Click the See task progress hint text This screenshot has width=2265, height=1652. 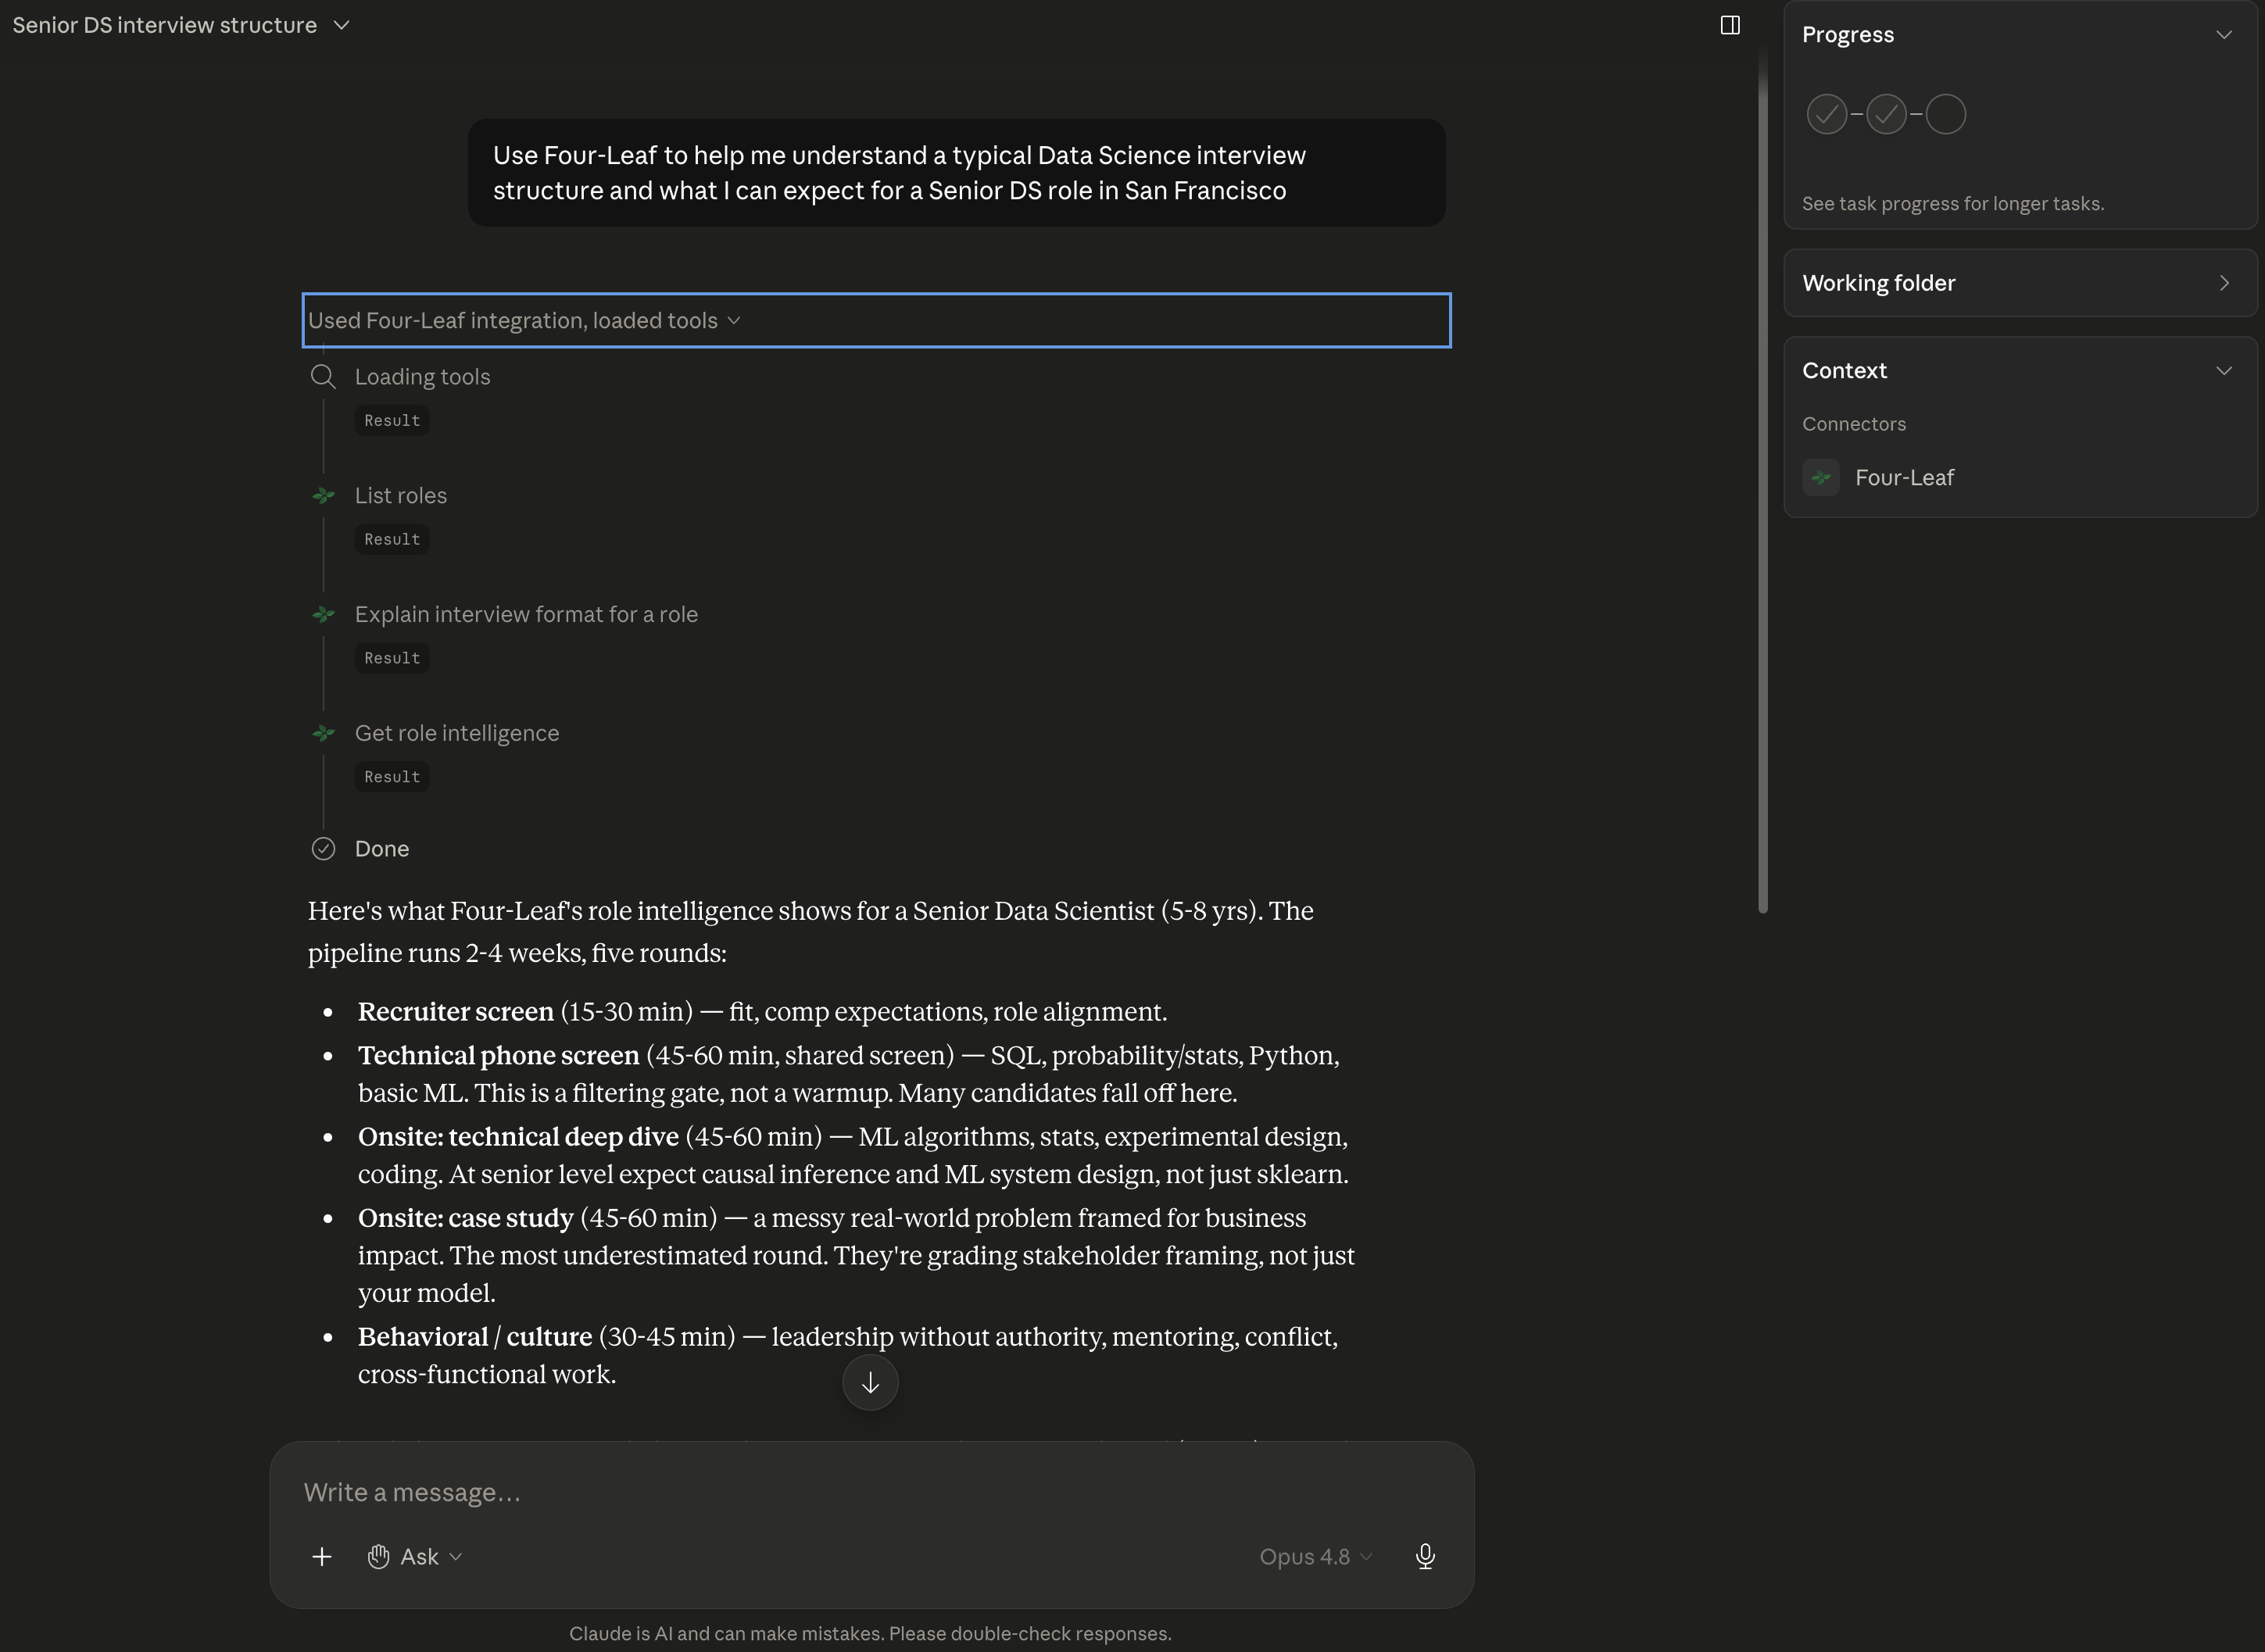click(x=1952, y=204)
